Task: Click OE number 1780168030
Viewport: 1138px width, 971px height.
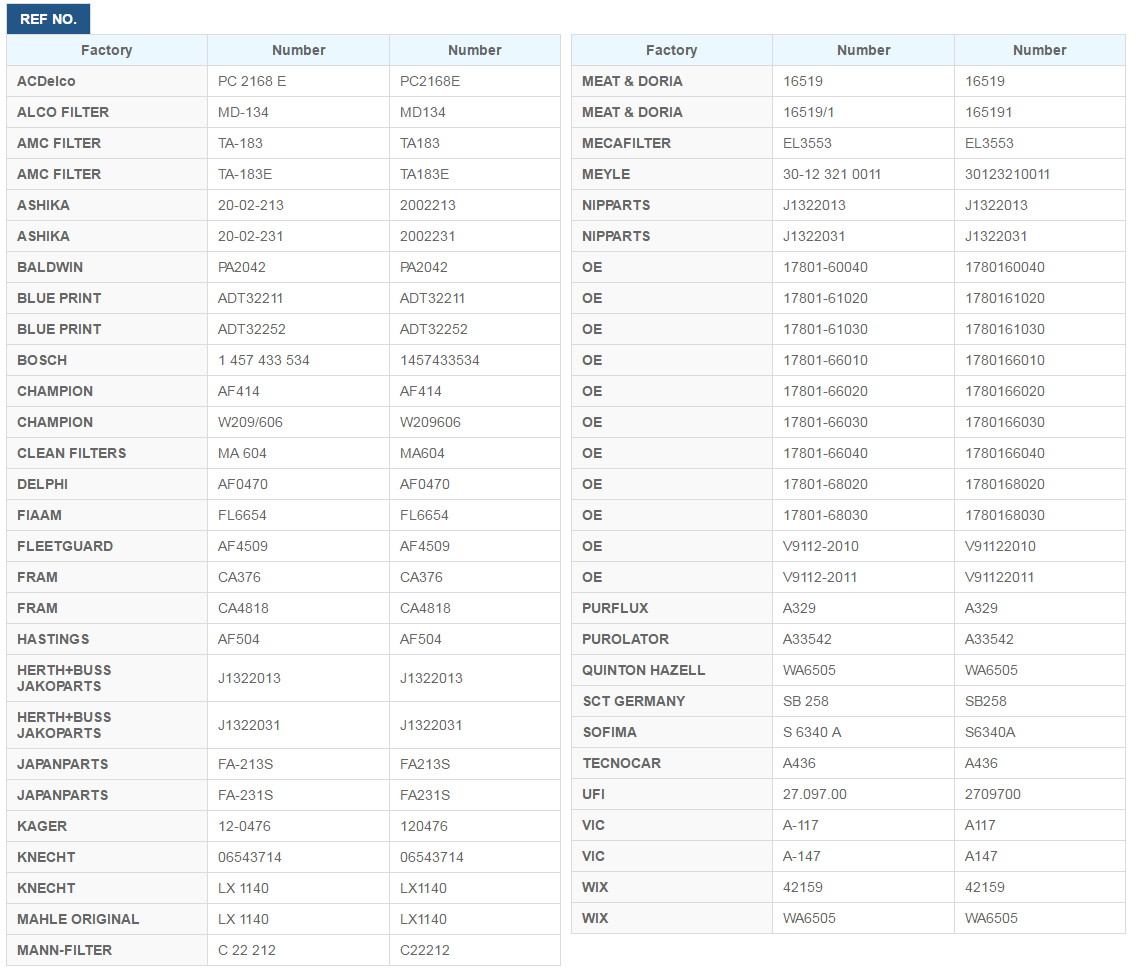Action: [1005, 515]
